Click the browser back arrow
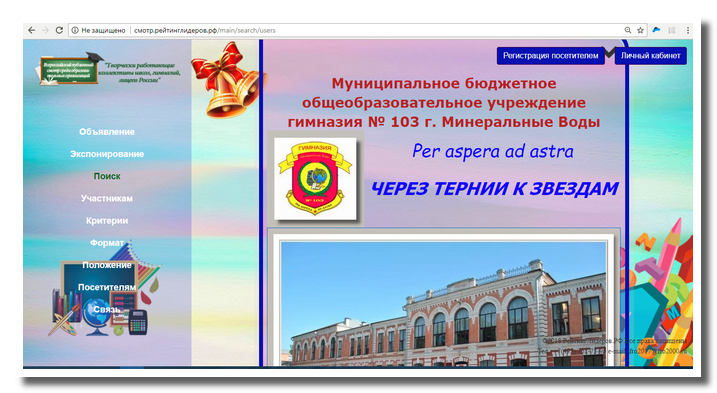This screenshot has height=393, width=717. [x=31, y=30]
